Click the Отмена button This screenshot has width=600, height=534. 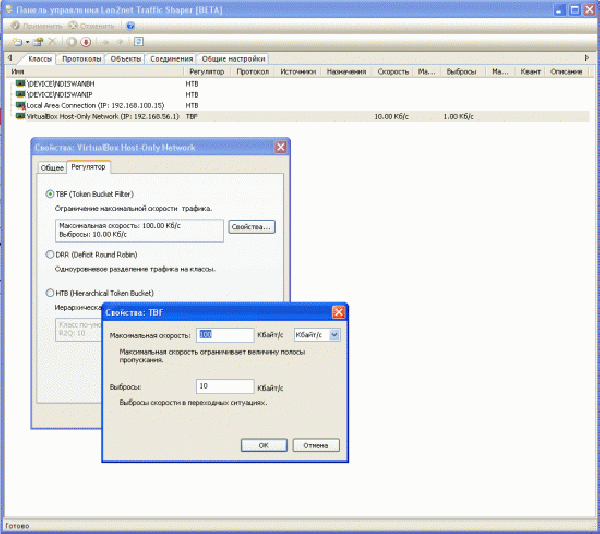[315, 445]
